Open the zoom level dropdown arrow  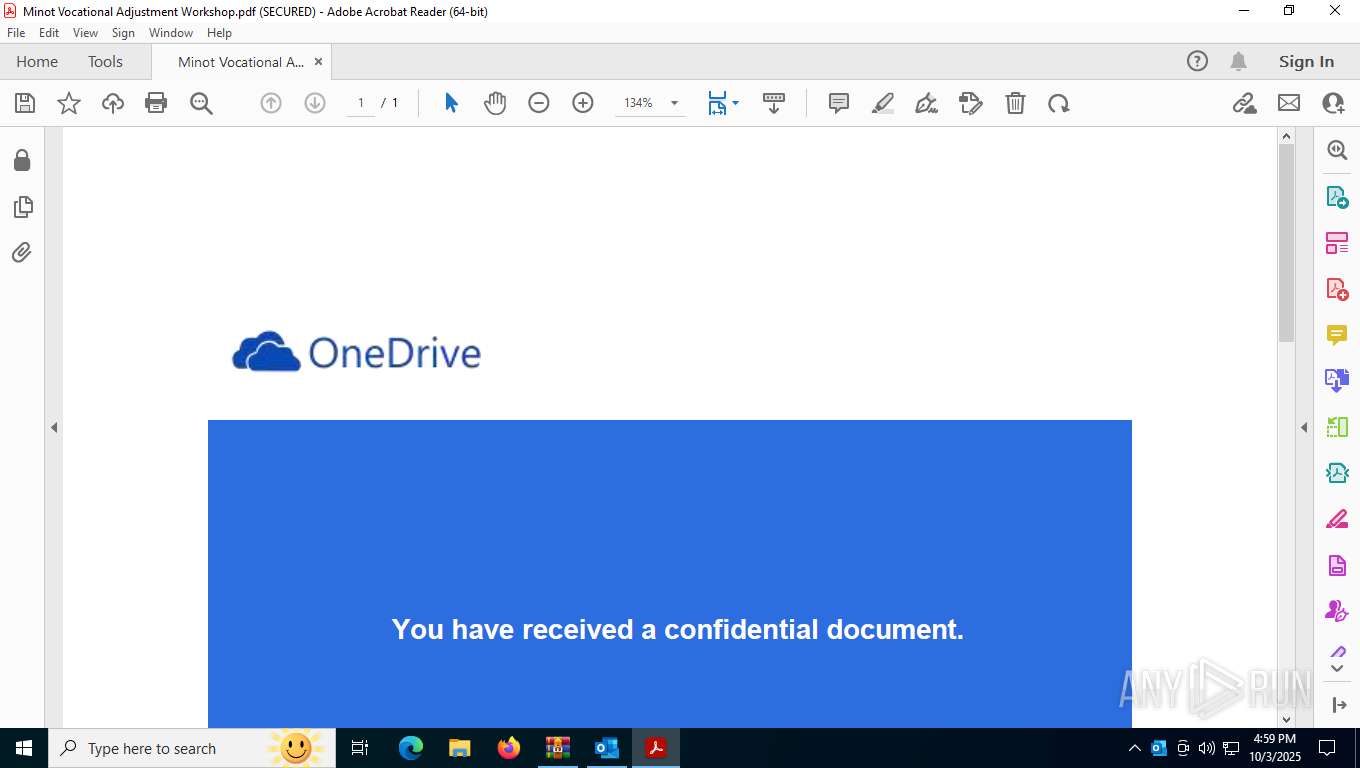tap(674, 103)
